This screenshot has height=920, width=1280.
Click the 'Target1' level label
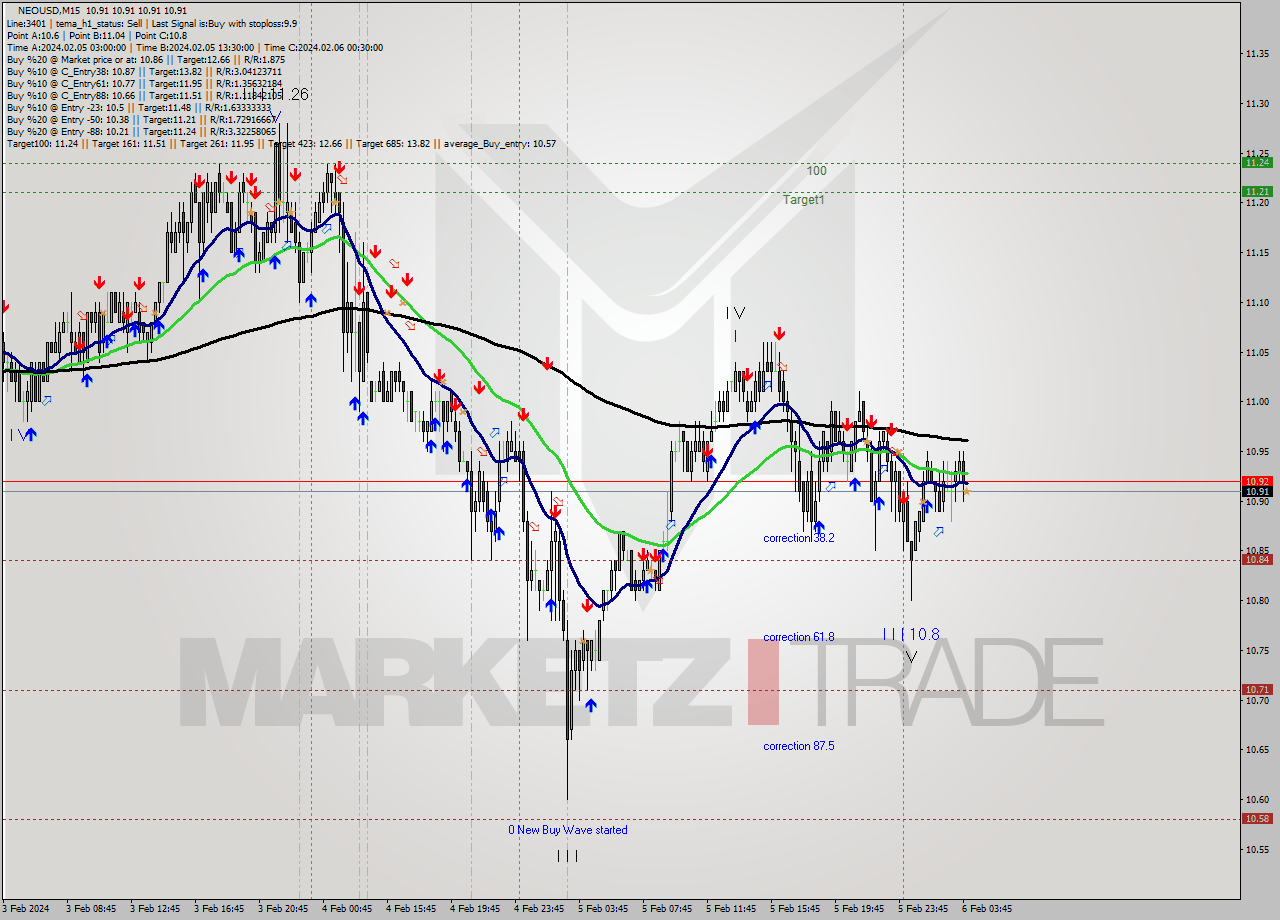click(x=804, y=200)
